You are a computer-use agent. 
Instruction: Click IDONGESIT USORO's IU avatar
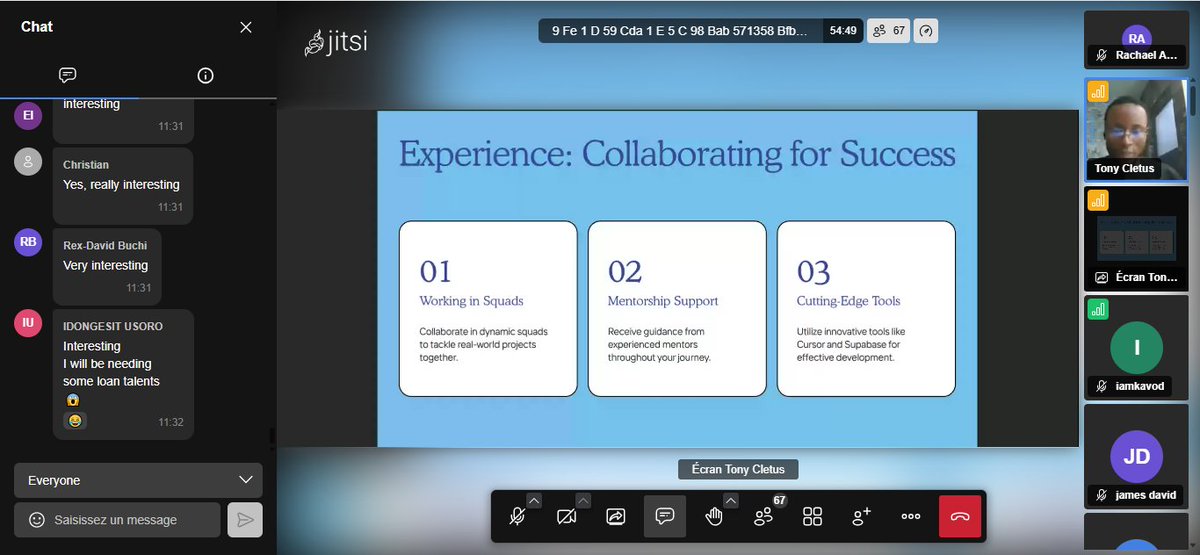click(29, 324)
